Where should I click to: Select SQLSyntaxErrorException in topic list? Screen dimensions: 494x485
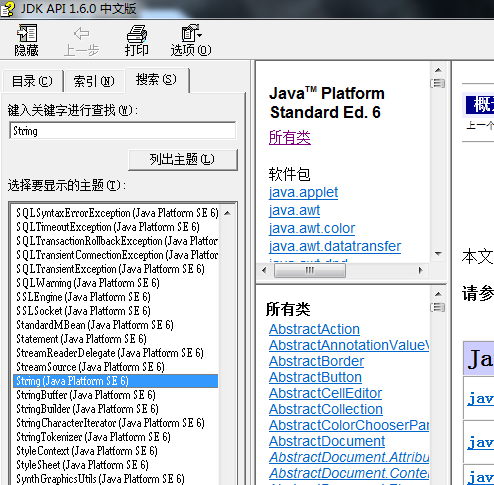(117, 213)
